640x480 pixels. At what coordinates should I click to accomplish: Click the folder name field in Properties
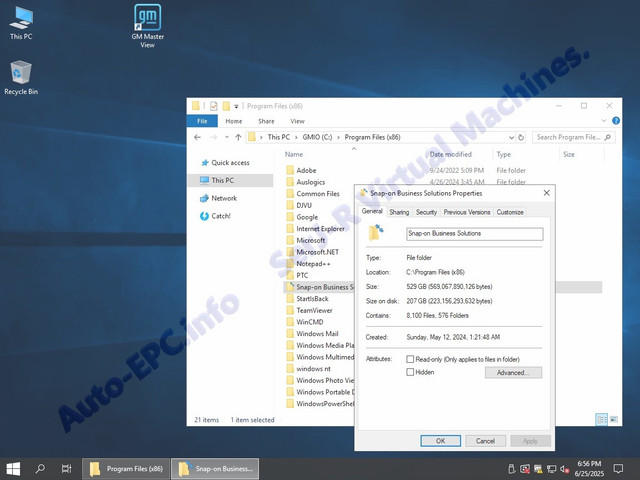(x=475, y=234)
